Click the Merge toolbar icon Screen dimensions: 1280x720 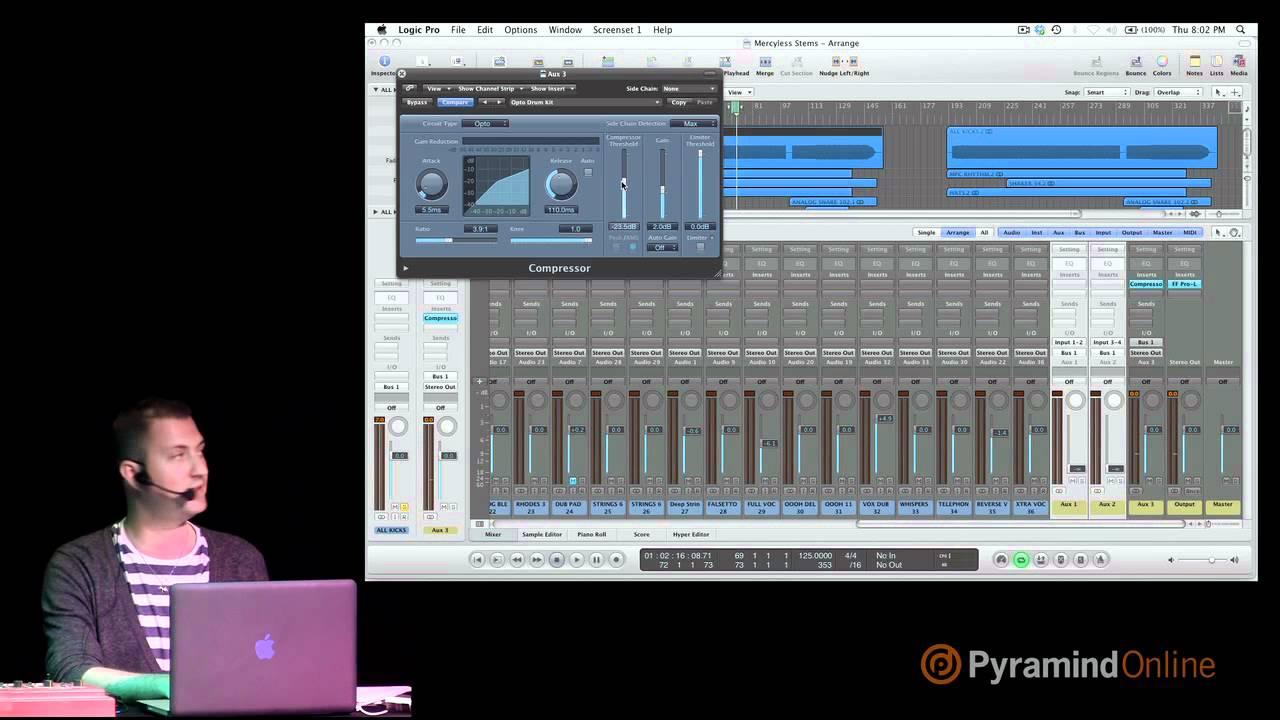765,62
